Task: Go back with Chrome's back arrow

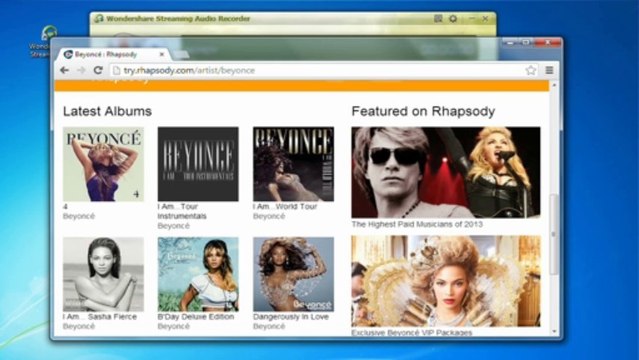Action: (x=64, y=70)
